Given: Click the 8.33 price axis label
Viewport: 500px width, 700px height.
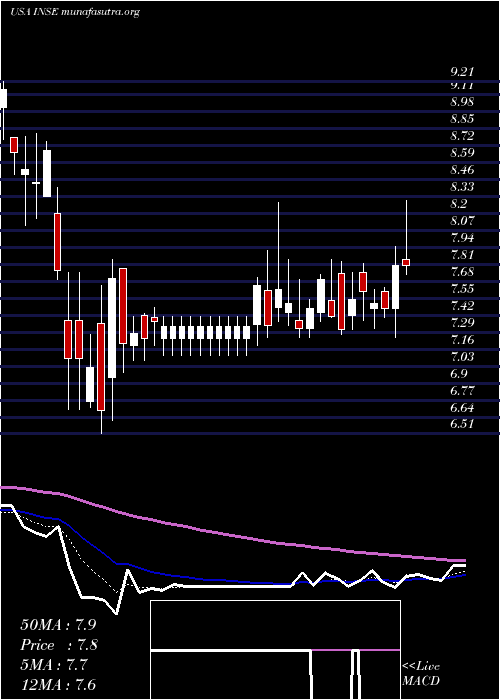Looking at the screenshot, I should (x=462, y=187).
